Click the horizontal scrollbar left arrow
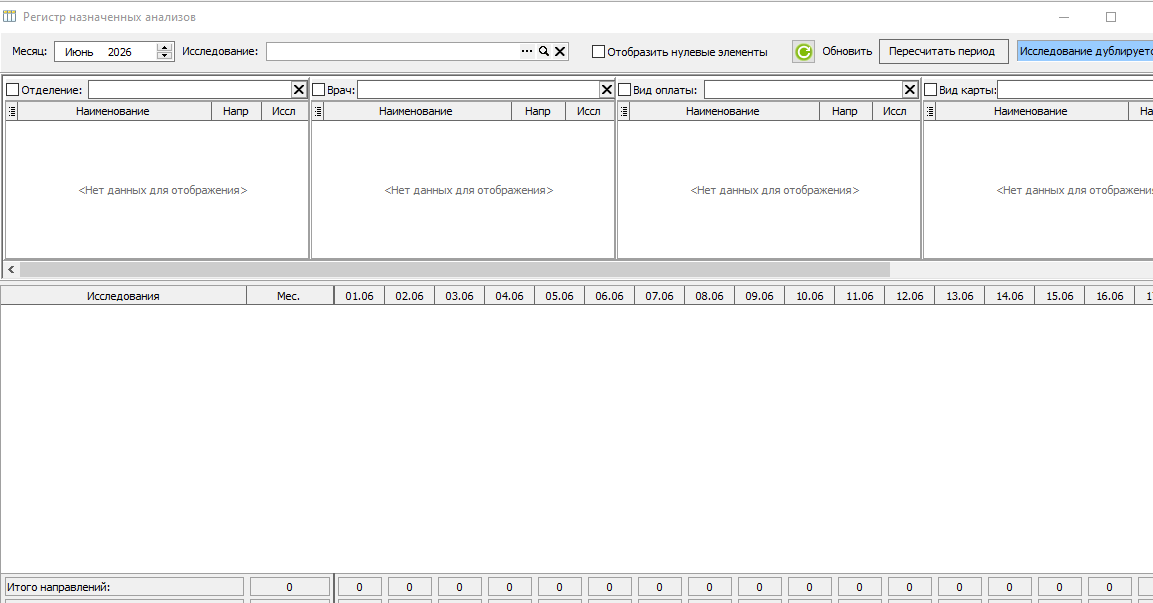The height and width of the screenshot is (603, 1153). click(11, 270)
